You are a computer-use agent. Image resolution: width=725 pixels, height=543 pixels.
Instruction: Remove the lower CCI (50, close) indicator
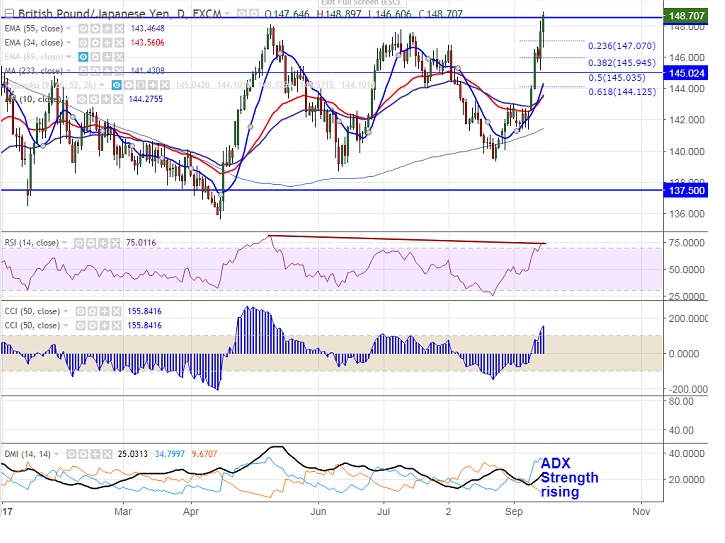(117, 326)
